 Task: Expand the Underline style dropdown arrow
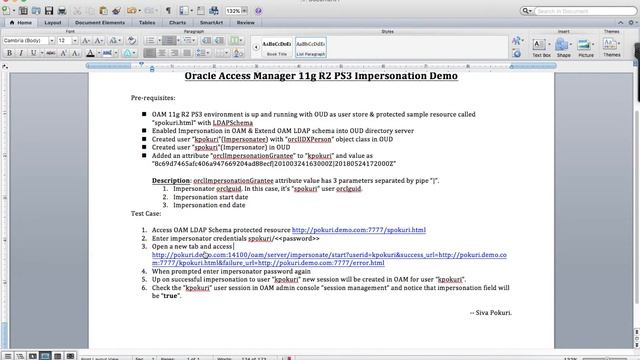42,53
